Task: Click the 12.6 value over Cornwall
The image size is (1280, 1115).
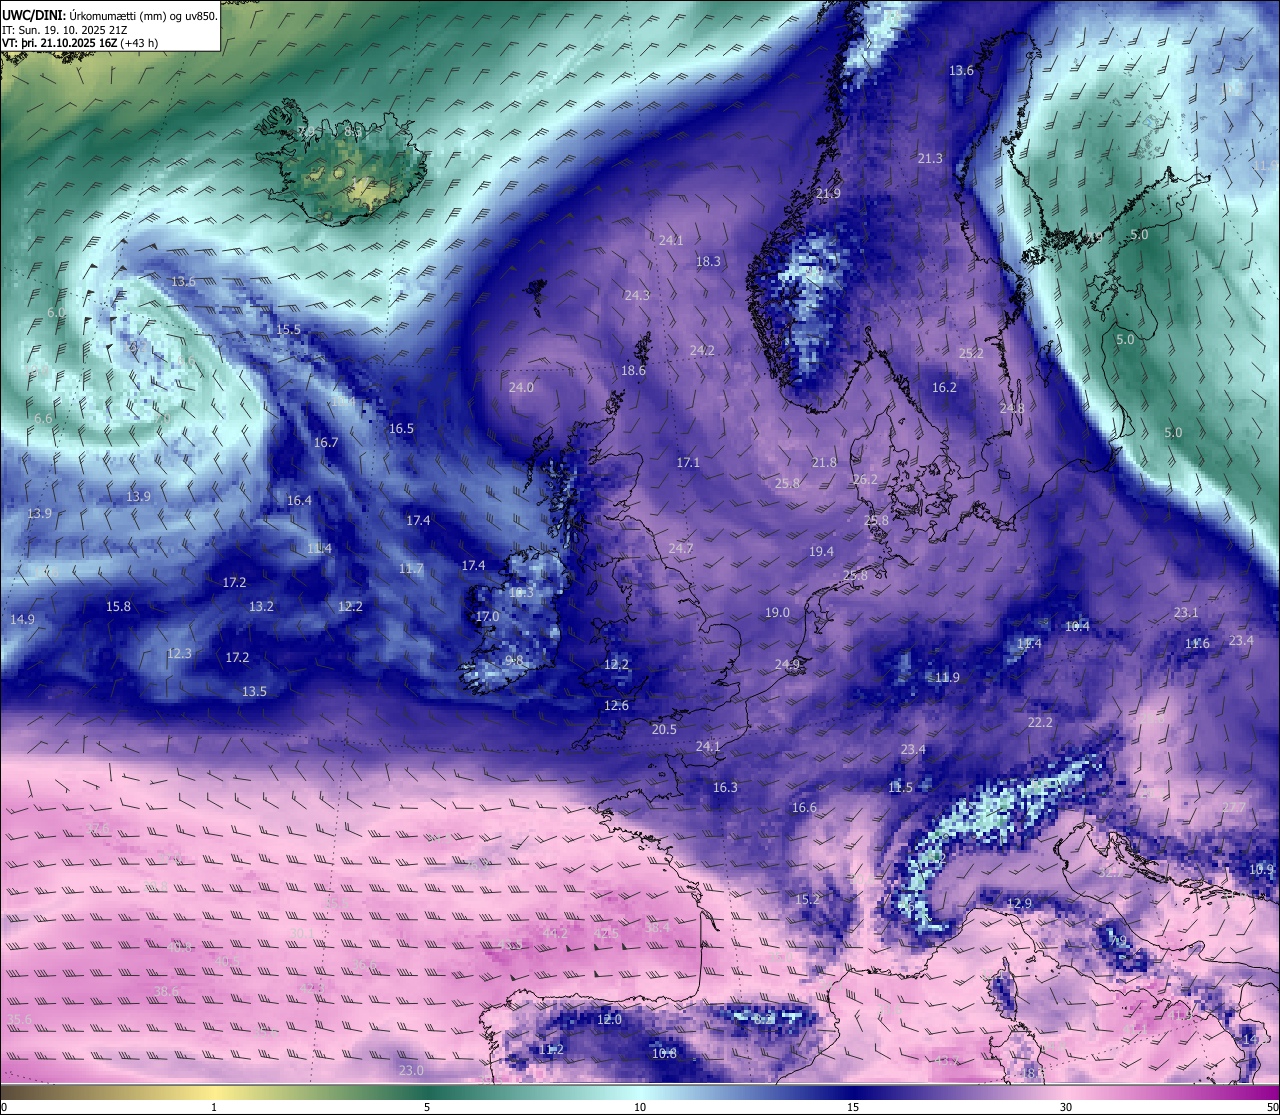Action: (616, 705)
